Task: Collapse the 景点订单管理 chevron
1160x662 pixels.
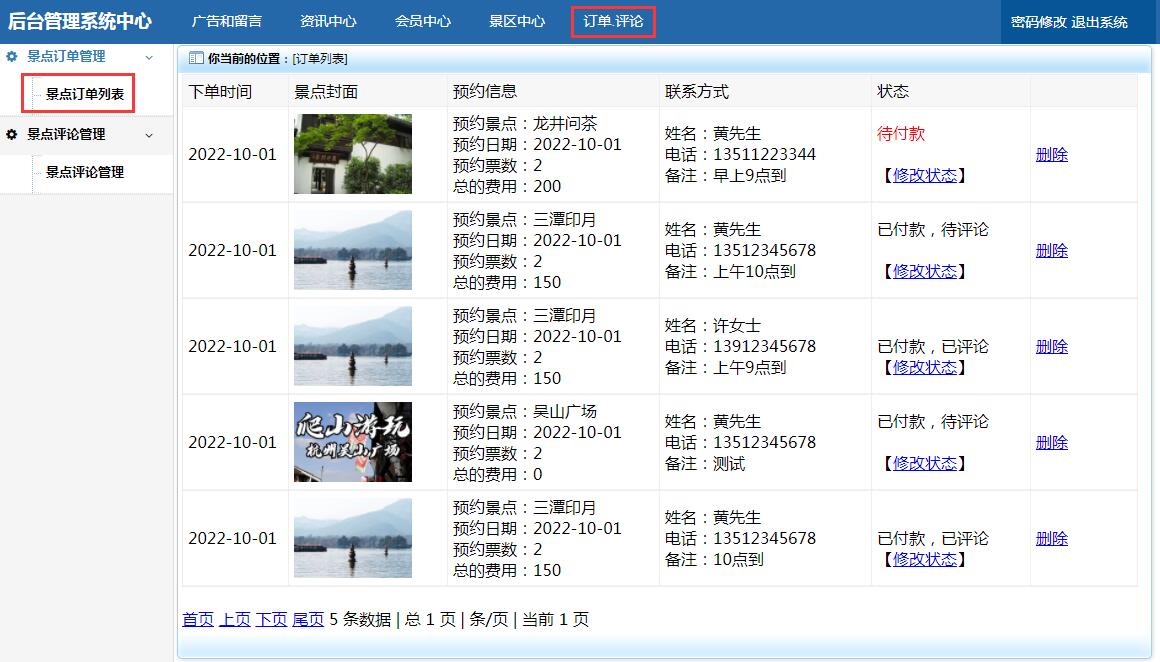Action: click(149, 57)
